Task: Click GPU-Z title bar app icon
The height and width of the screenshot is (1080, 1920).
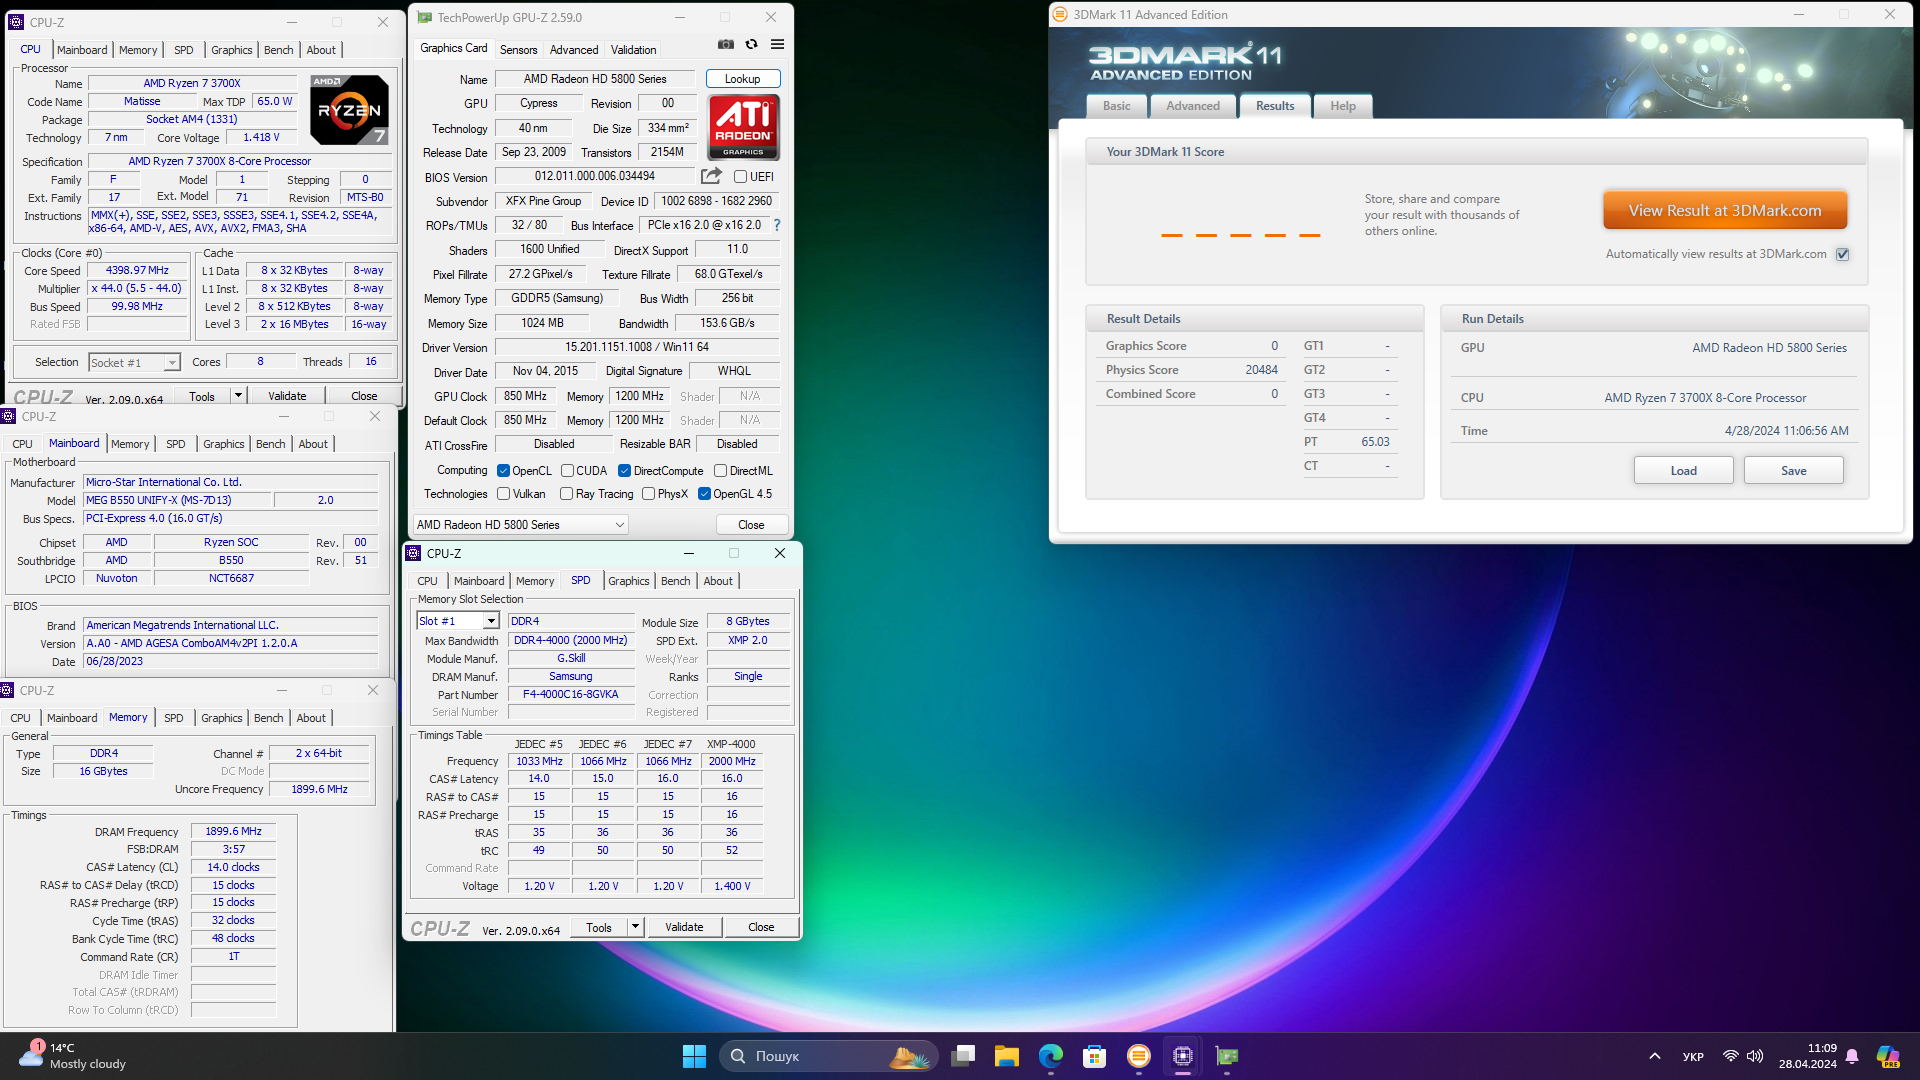Action: (x=425, y=17)
